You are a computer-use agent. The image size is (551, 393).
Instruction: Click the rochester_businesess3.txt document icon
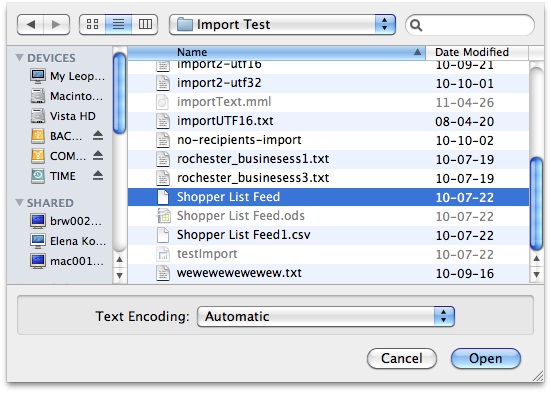coord(163,178)
